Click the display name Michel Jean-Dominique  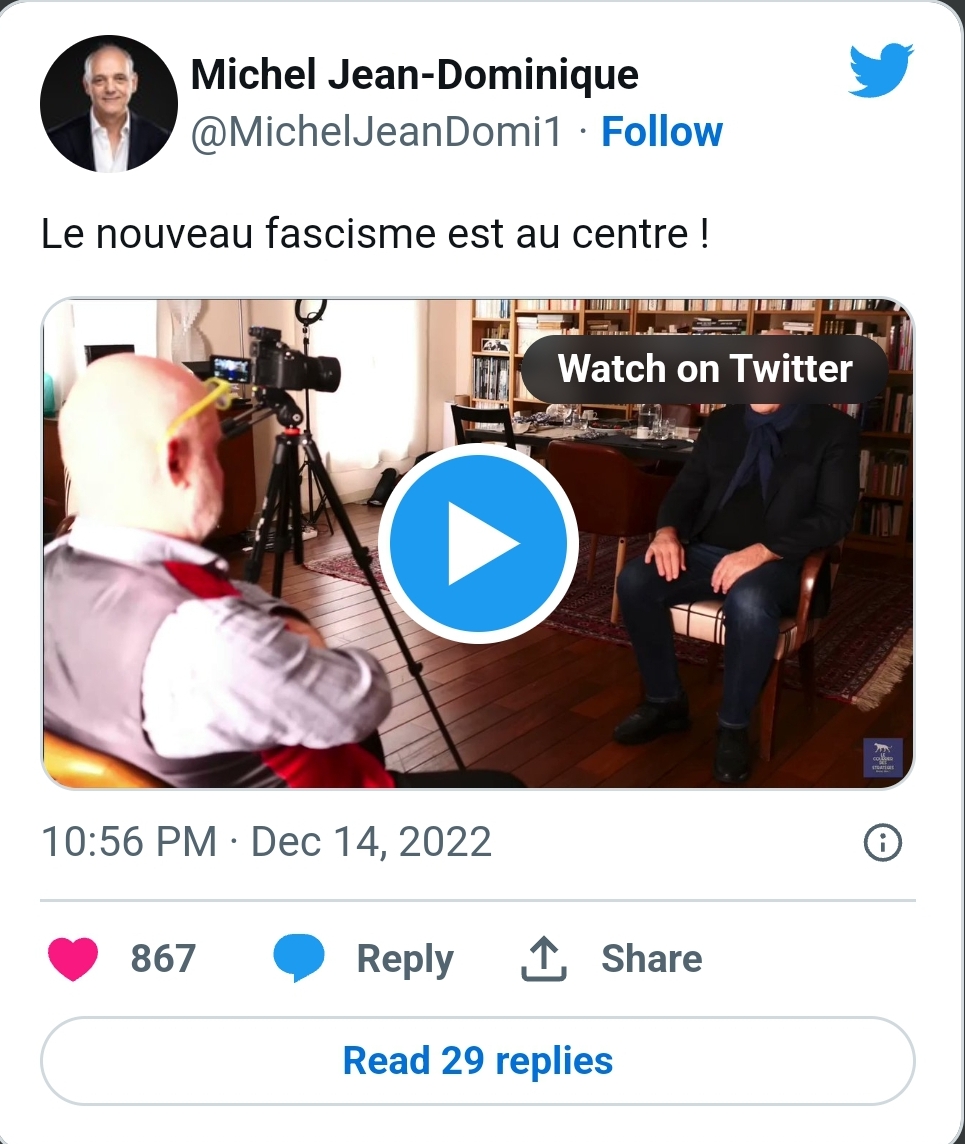click(414, 75)
